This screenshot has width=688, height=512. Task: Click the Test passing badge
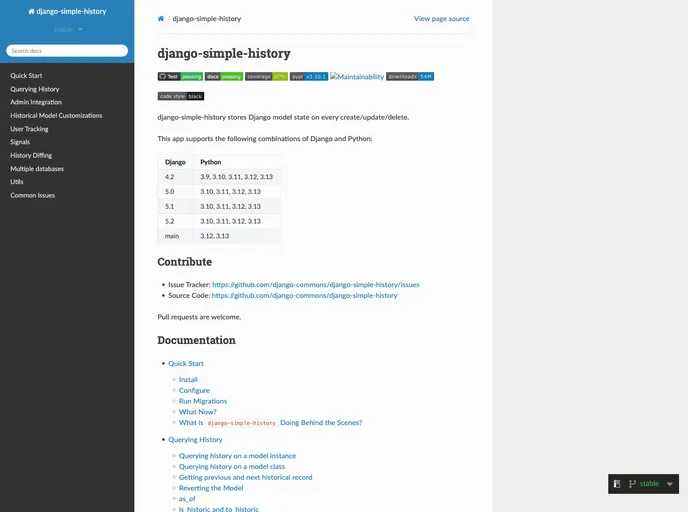[x=180, y=76]
